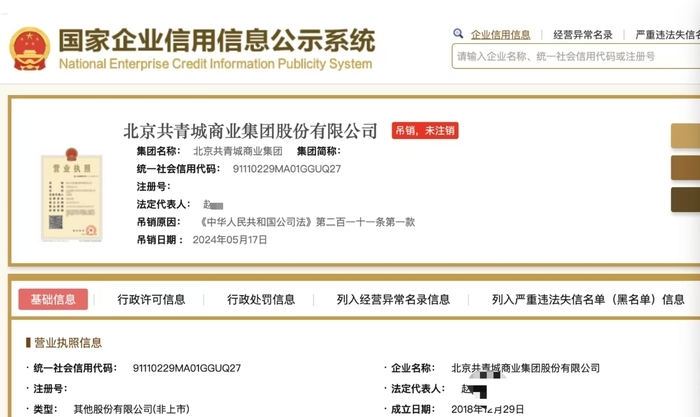The width and height of the screenshot is (700, 417).
Task: Open the 列入经营异常名录信息 tab
Action: click(393, 300)
